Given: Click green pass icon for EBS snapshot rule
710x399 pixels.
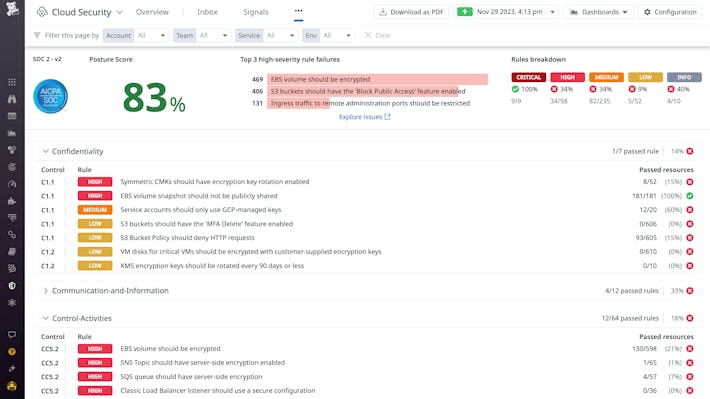Looking at the screenshot, I should [x=690, y=196].
